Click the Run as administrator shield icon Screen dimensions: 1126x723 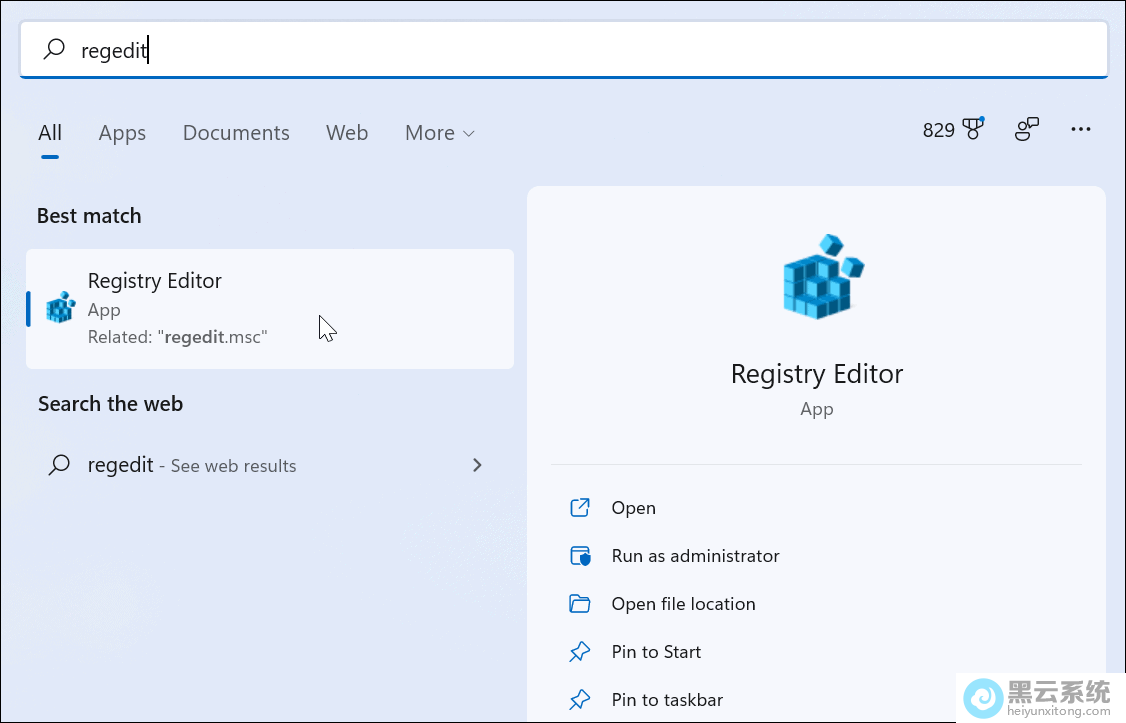pos(580,556)
